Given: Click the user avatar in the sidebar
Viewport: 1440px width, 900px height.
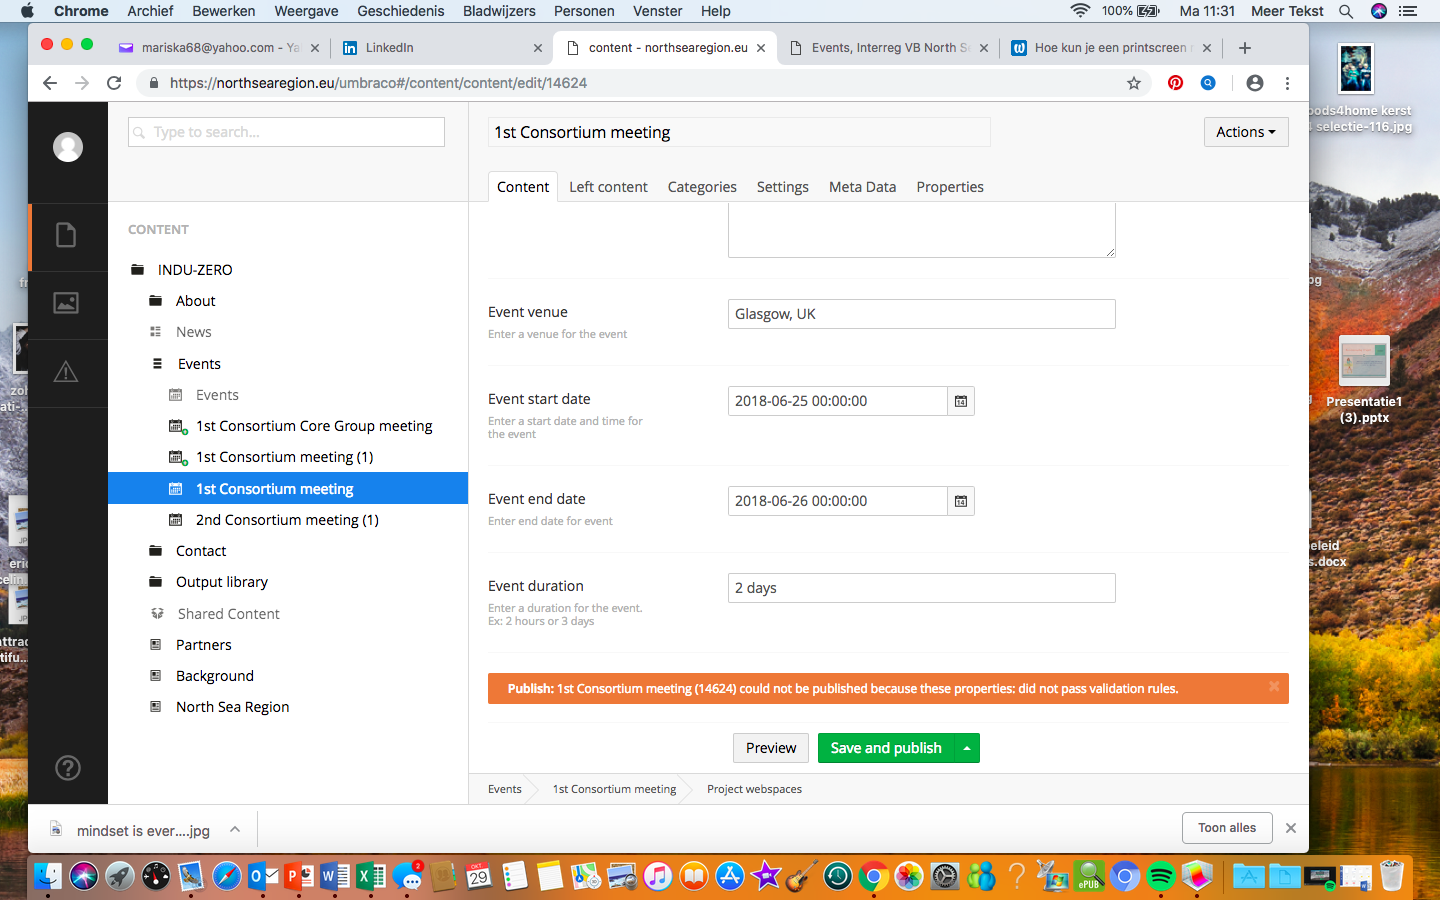Looking at the screenshot, I should [x=68, y=147].
